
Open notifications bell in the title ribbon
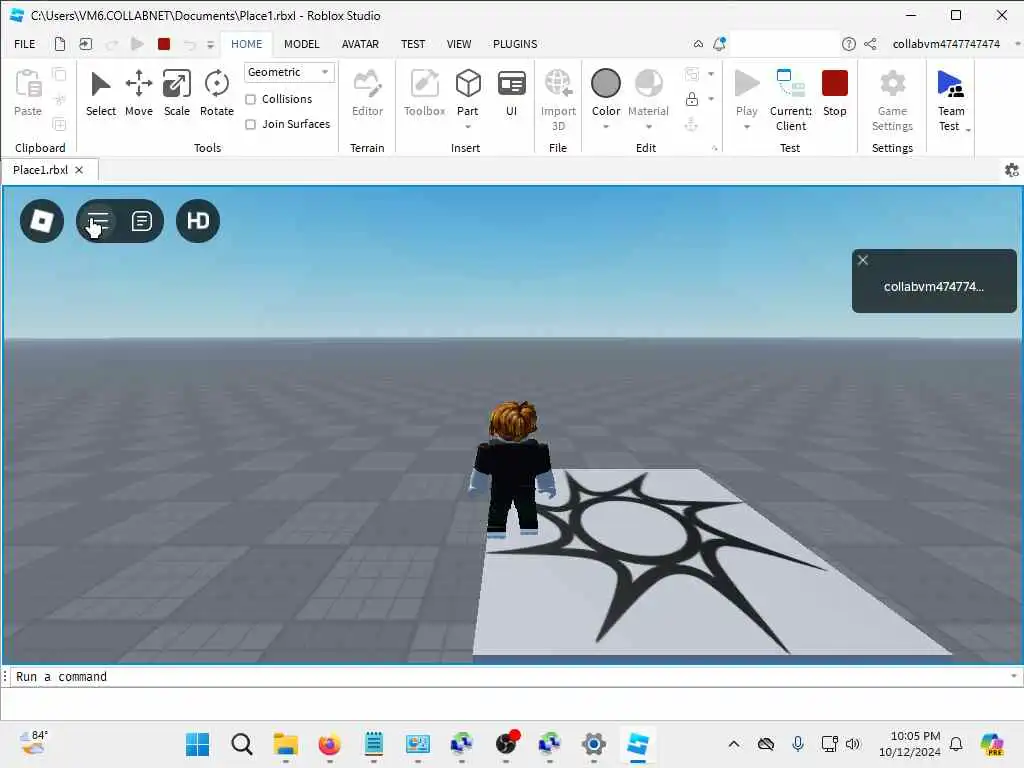pyautogui.click(x=719, y=44)
